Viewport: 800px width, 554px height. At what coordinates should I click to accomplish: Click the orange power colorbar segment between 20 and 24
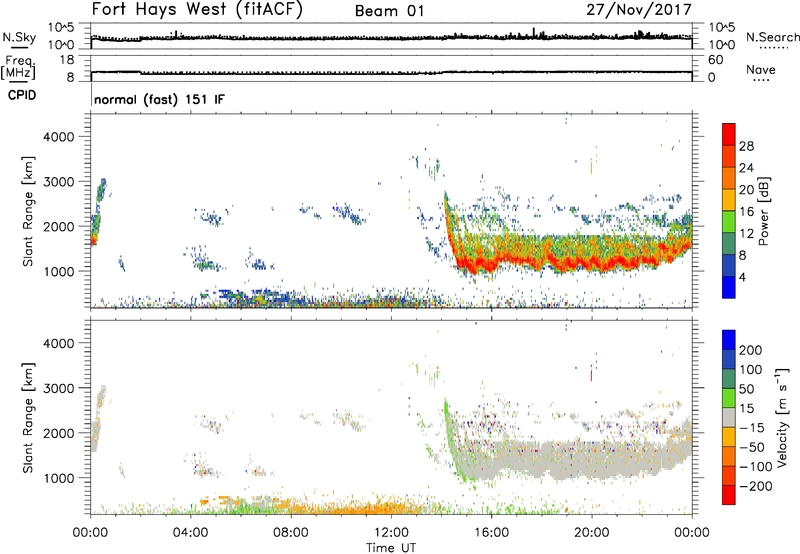[x=729, y=178]
